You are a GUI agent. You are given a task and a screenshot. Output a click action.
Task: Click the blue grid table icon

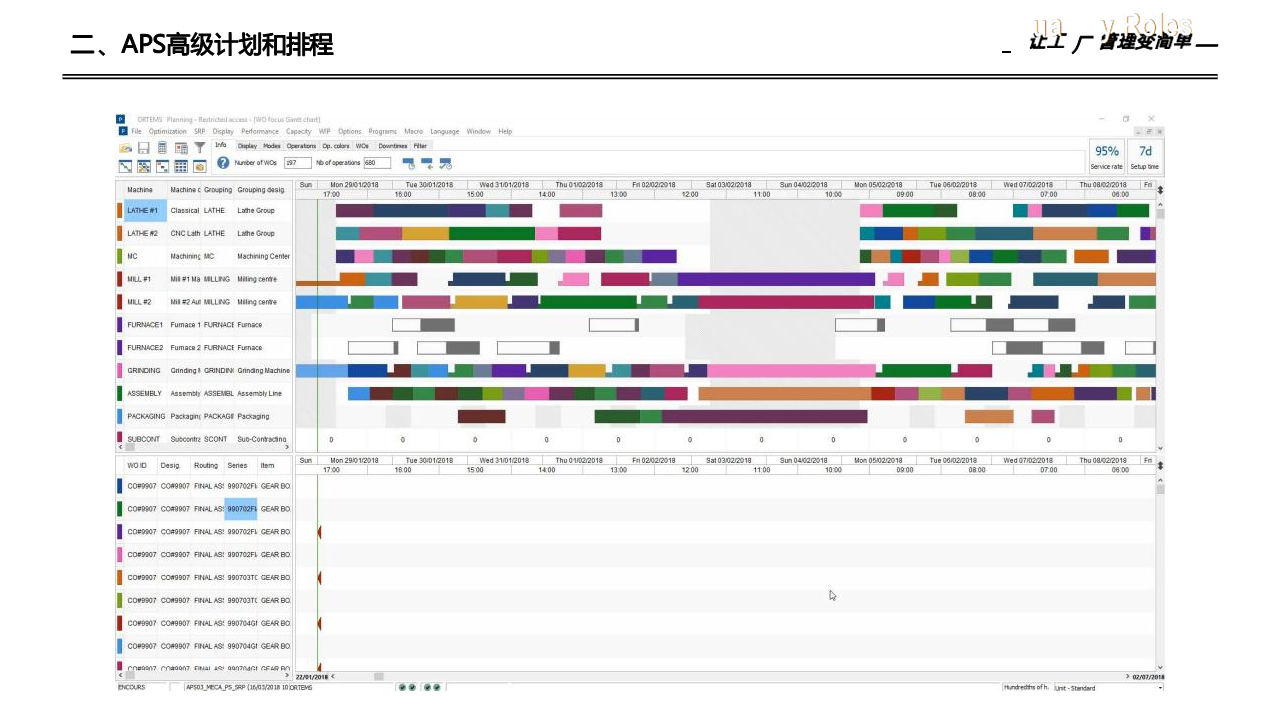point(181,166)
